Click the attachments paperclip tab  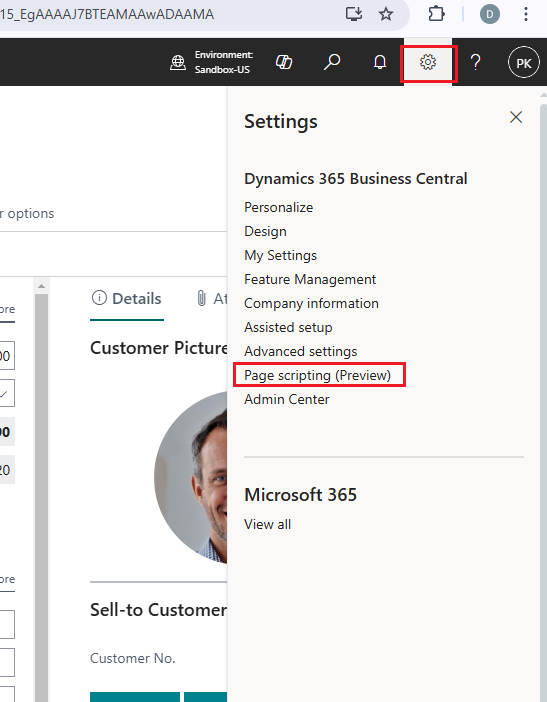[211, 299]
